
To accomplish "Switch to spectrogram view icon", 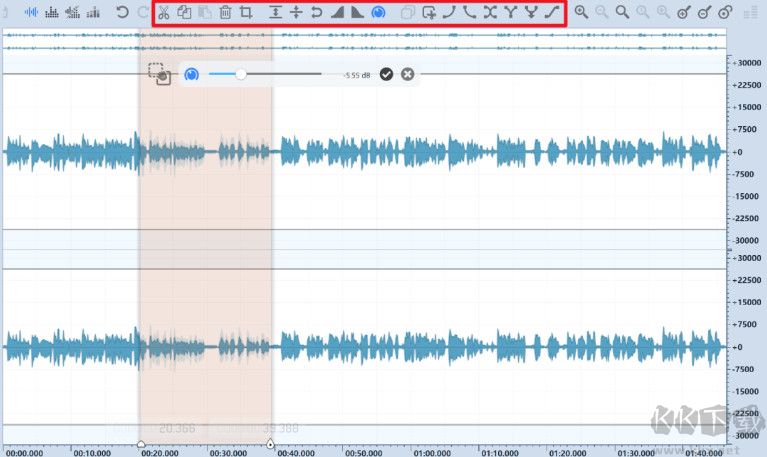I will point(51,12).
